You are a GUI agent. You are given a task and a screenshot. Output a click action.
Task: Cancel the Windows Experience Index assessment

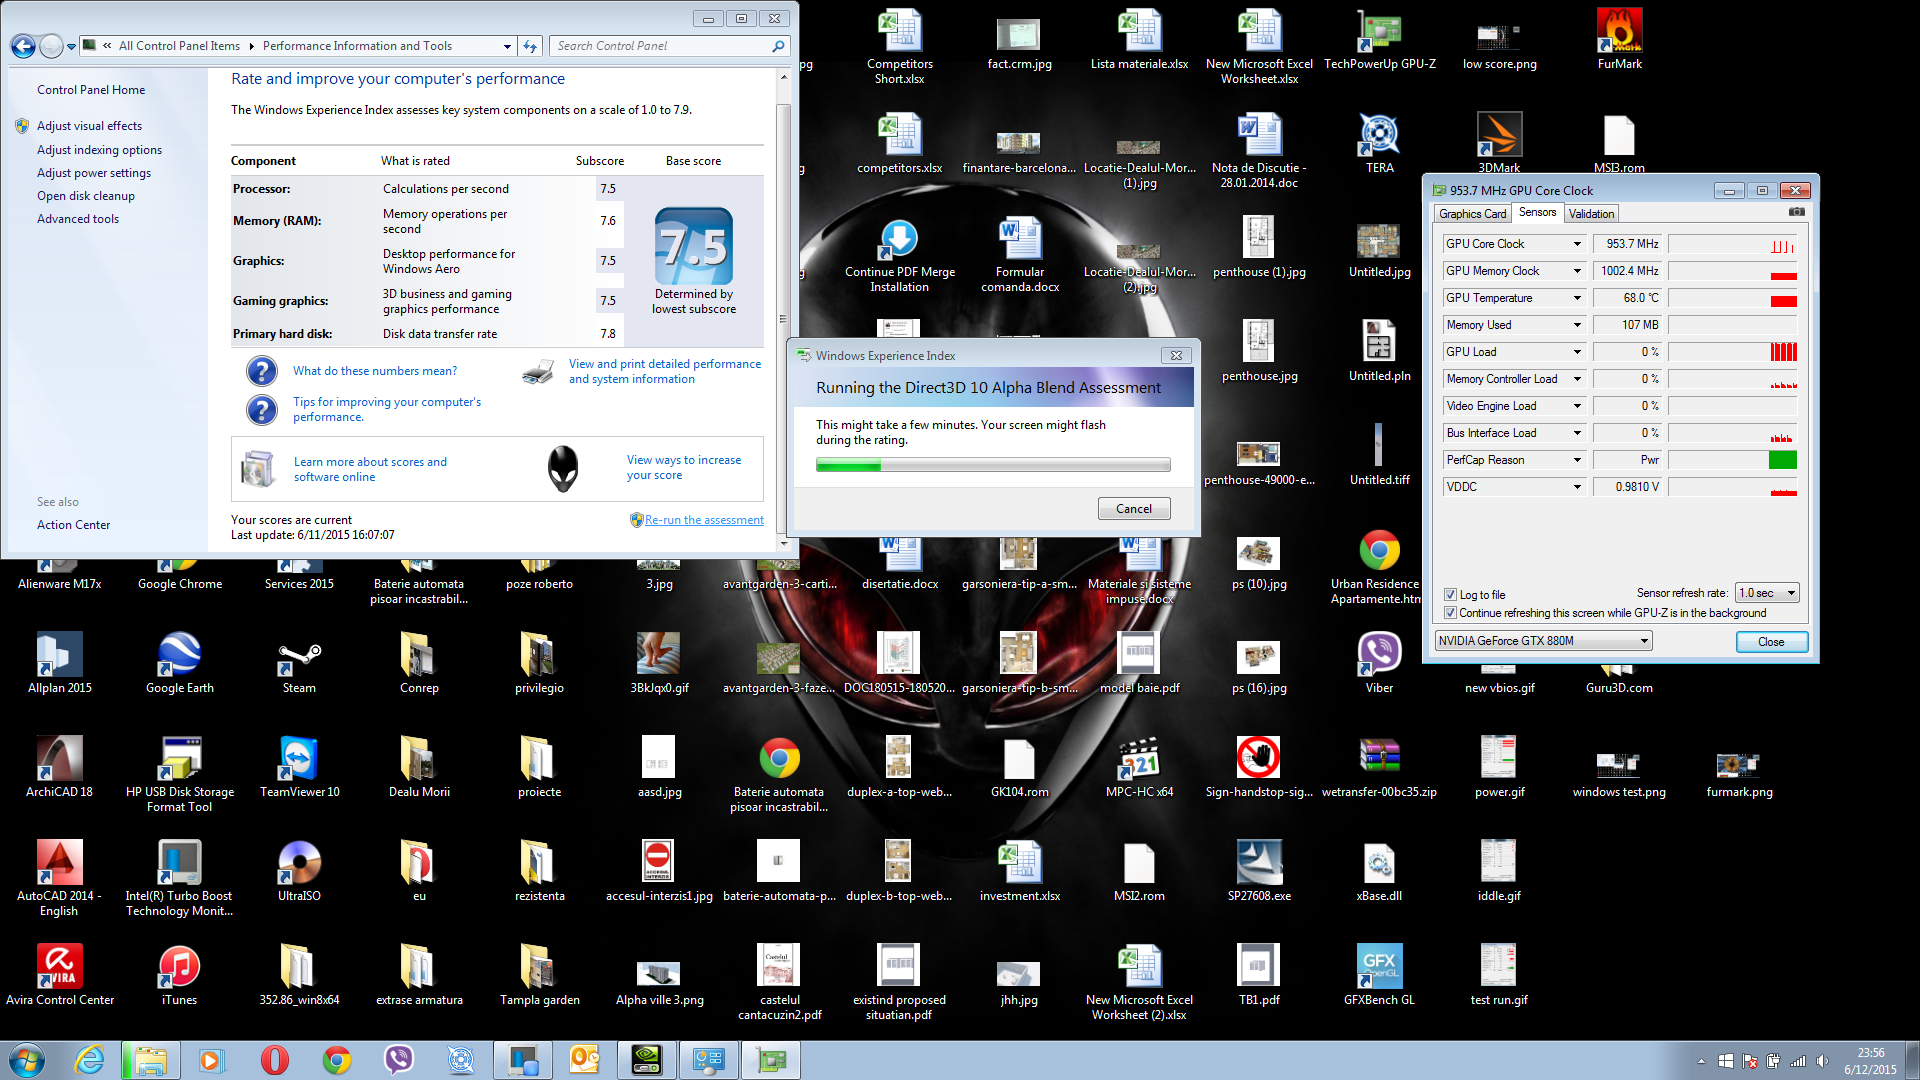click(x=1134, y=509)
